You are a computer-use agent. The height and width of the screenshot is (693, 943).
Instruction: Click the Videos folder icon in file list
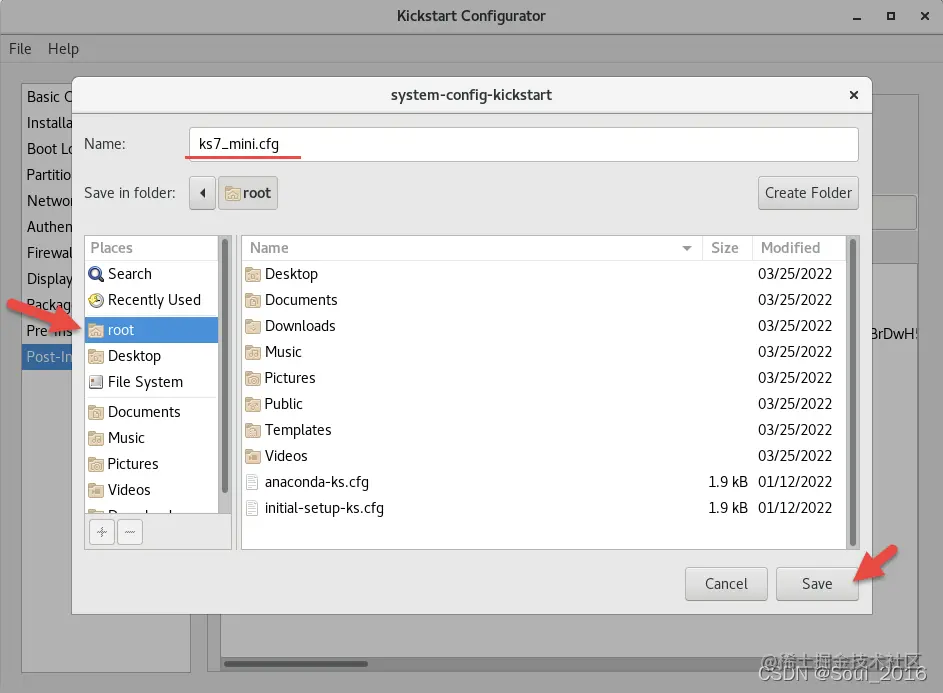click(x=253, y=456)
